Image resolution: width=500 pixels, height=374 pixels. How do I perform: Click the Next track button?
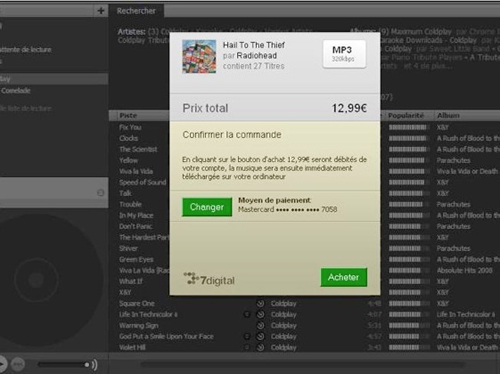coord(18,364)
